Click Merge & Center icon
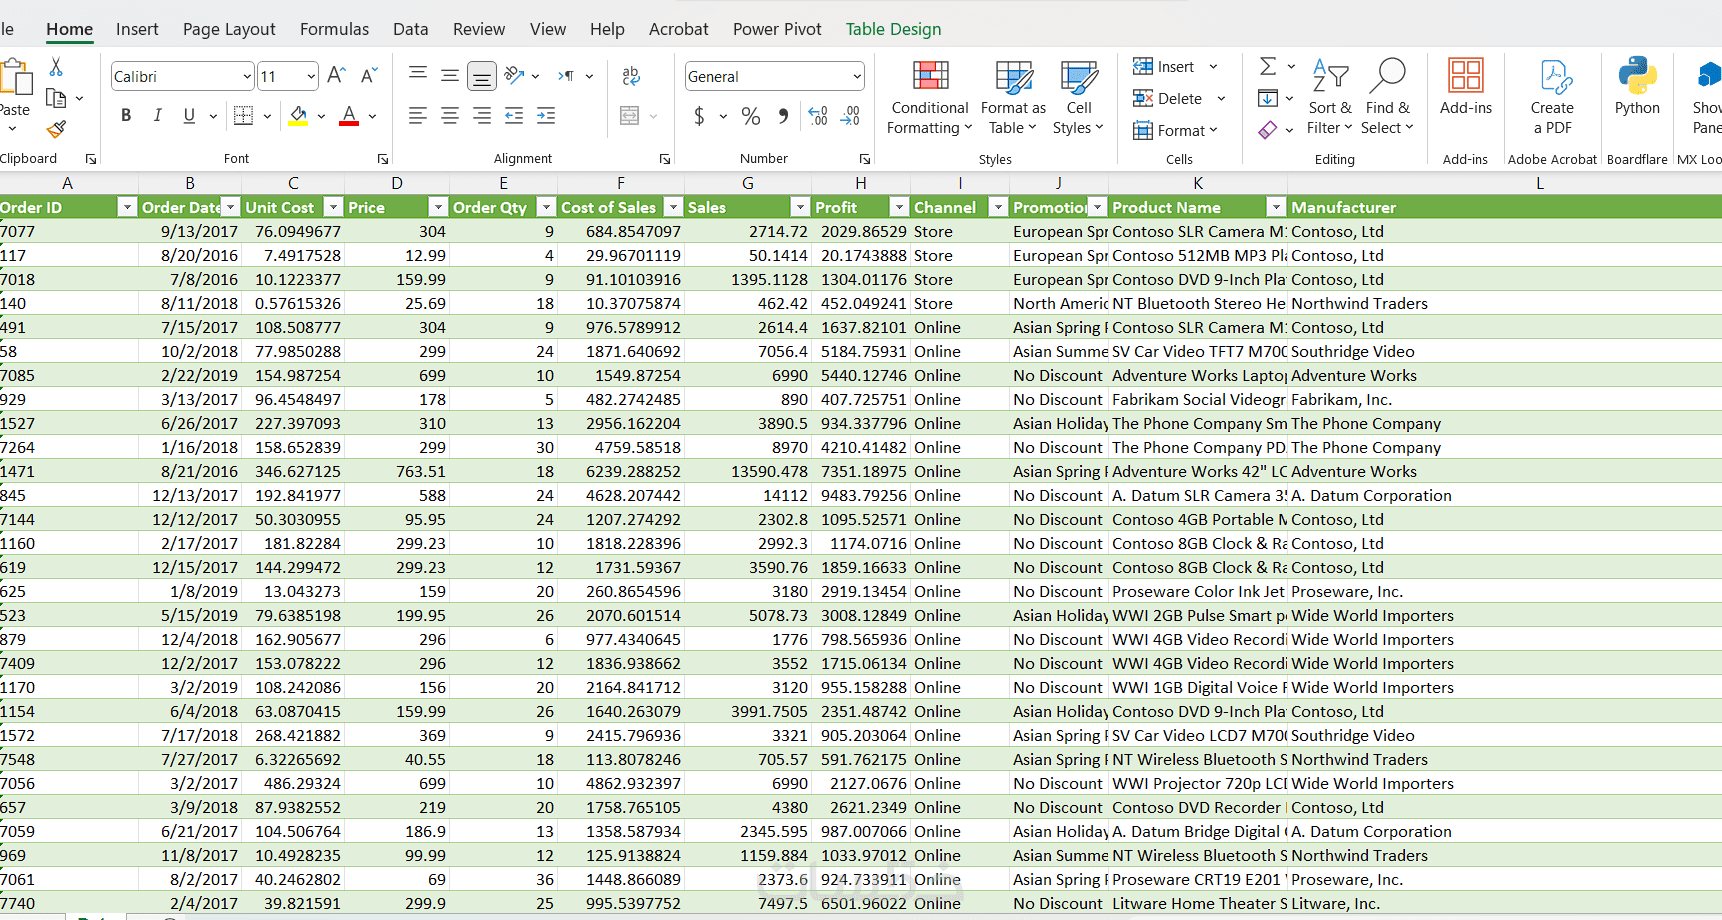 (630, 116)
